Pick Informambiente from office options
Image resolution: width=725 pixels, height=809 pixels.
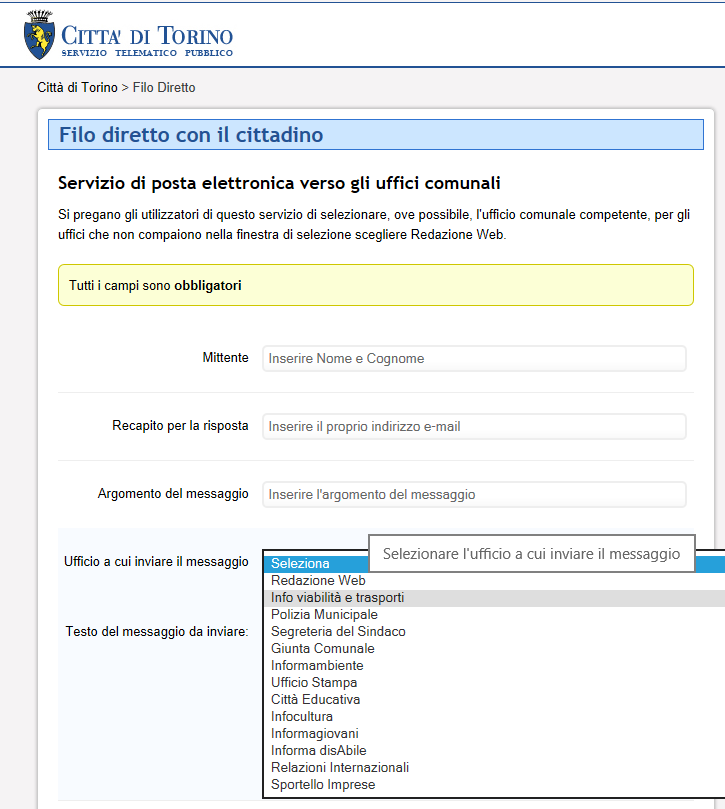317,665
